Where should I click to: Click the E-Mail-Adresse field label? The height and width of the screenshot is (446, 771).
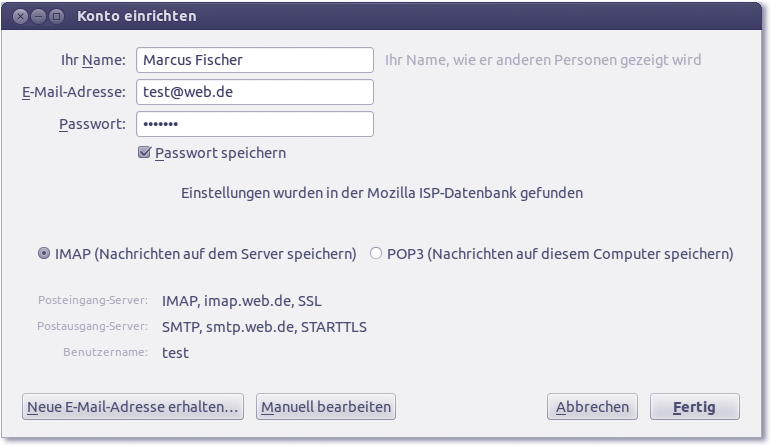pos(73,92)
